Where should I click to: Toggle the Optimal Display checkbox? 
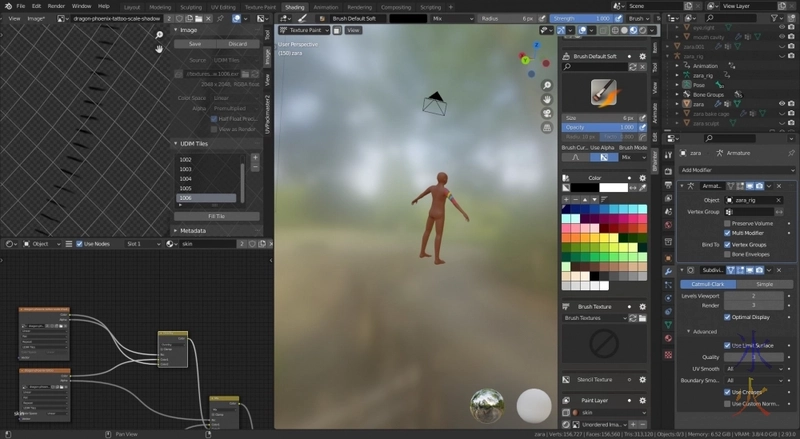click(x=728, y=317)
